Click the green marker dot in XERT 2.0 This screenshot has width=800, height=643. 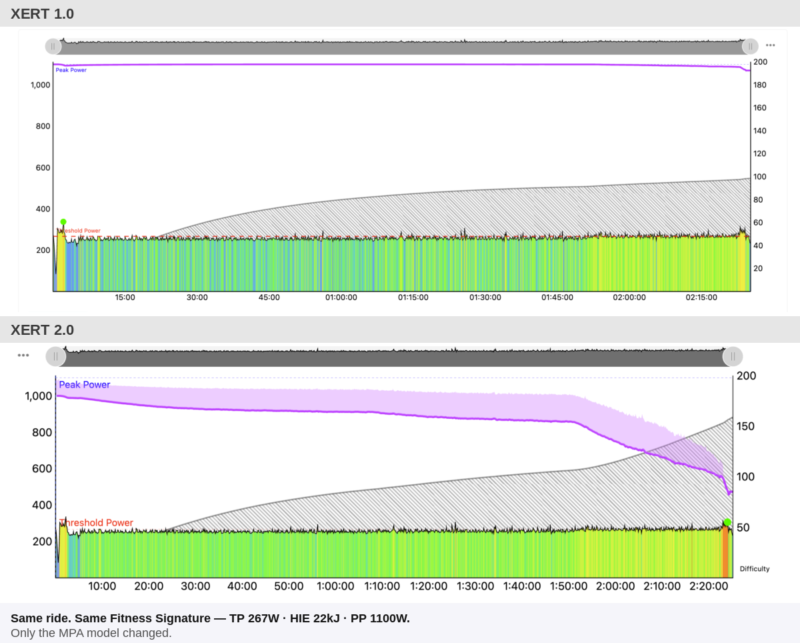(x=727, y=522)
